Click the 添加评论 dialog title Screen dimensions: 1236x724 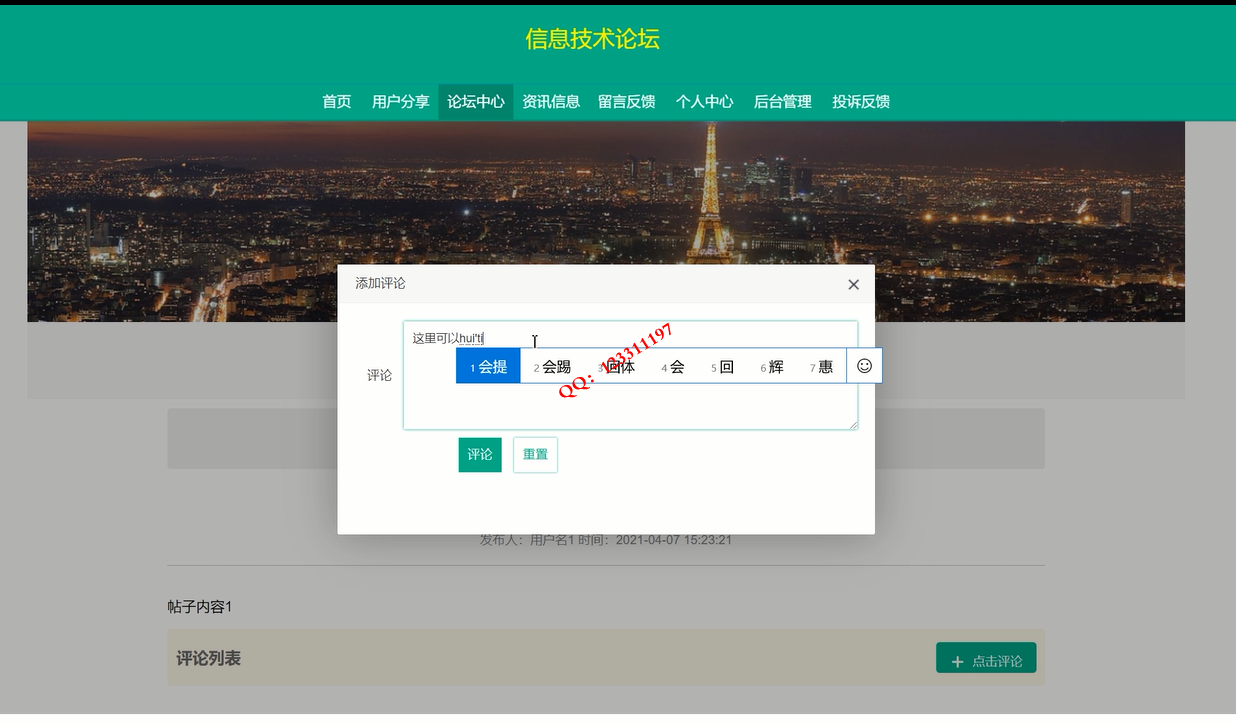pos(381,284)
